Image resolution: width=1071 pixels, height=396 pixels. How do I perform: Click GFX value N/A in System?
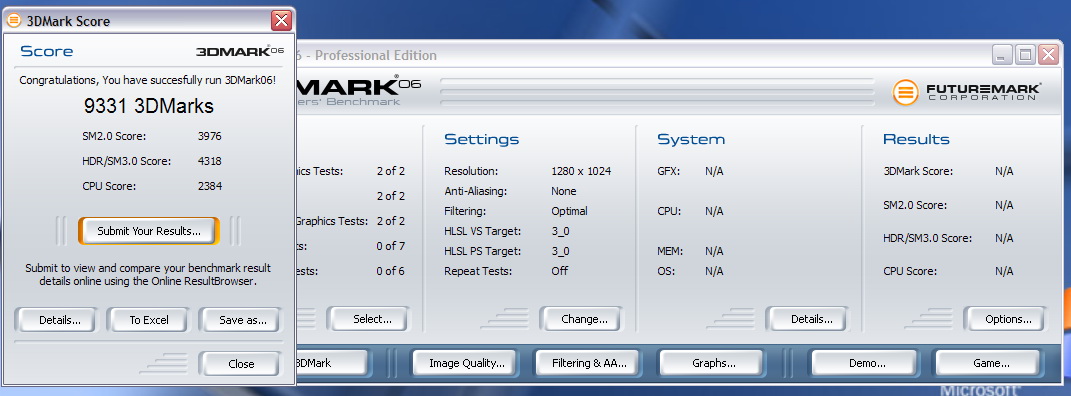[x=714, y=171]
